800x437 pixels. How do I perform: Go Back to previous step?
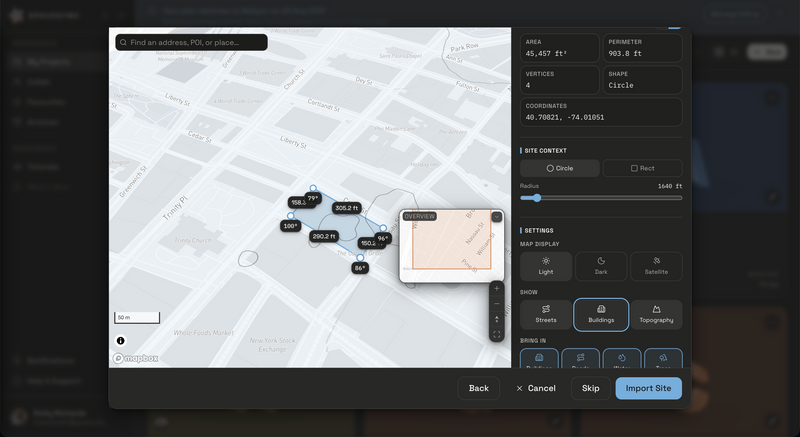click(x=479, y=388)
